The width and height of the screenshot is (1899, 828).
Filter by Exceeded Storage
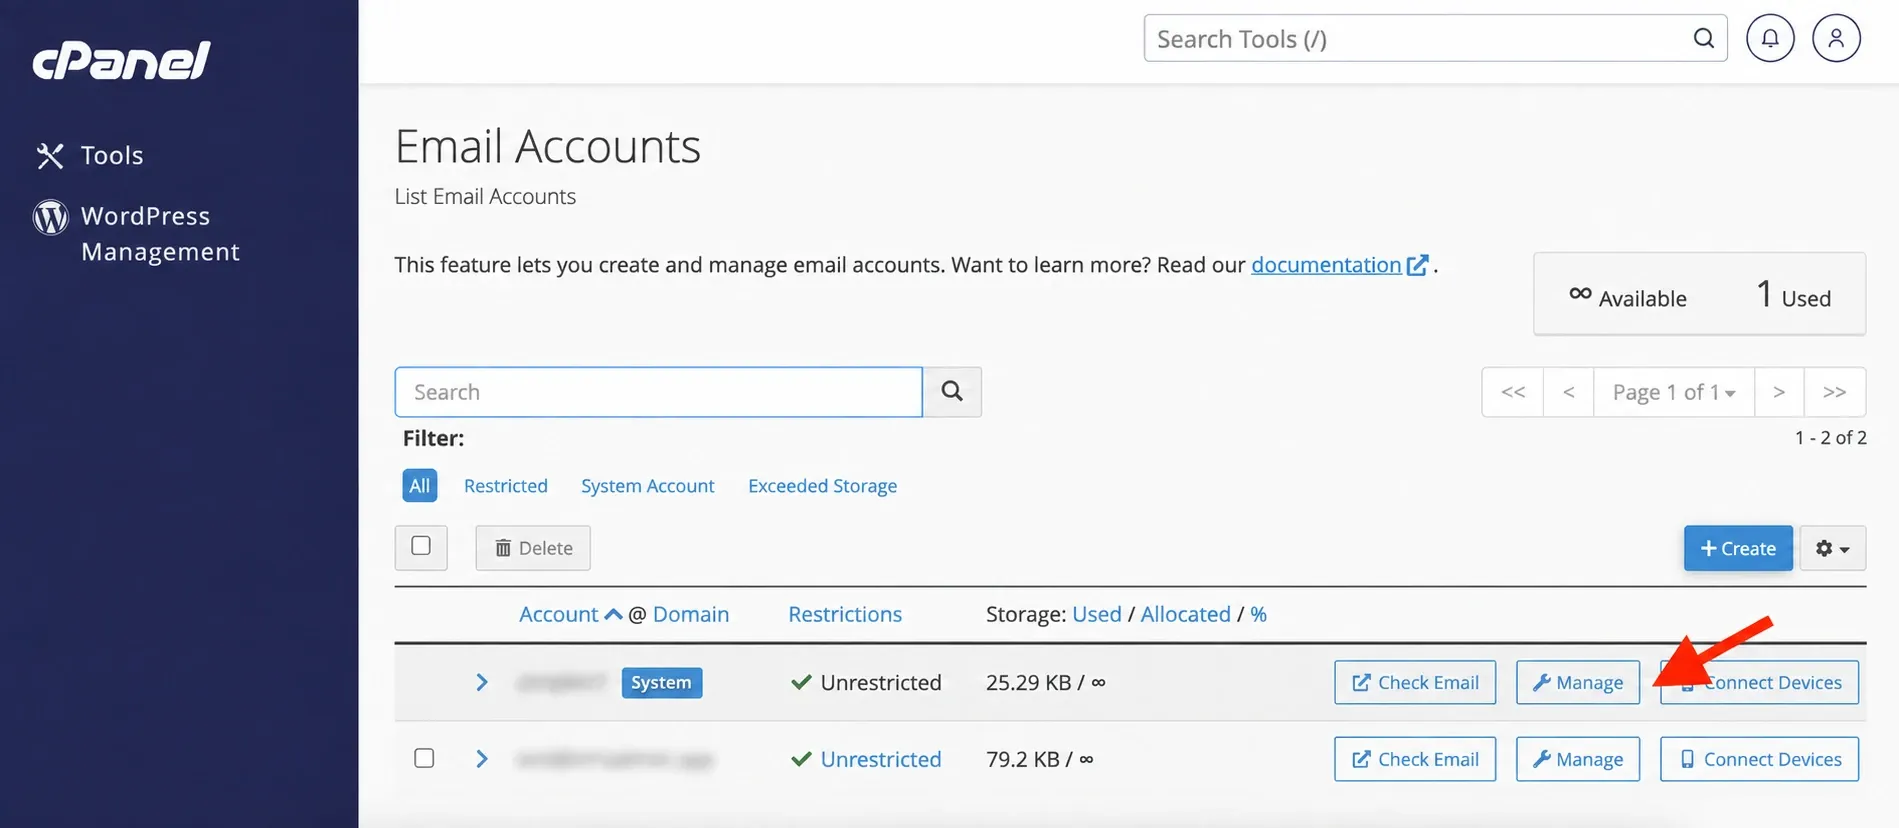point(822,486)
